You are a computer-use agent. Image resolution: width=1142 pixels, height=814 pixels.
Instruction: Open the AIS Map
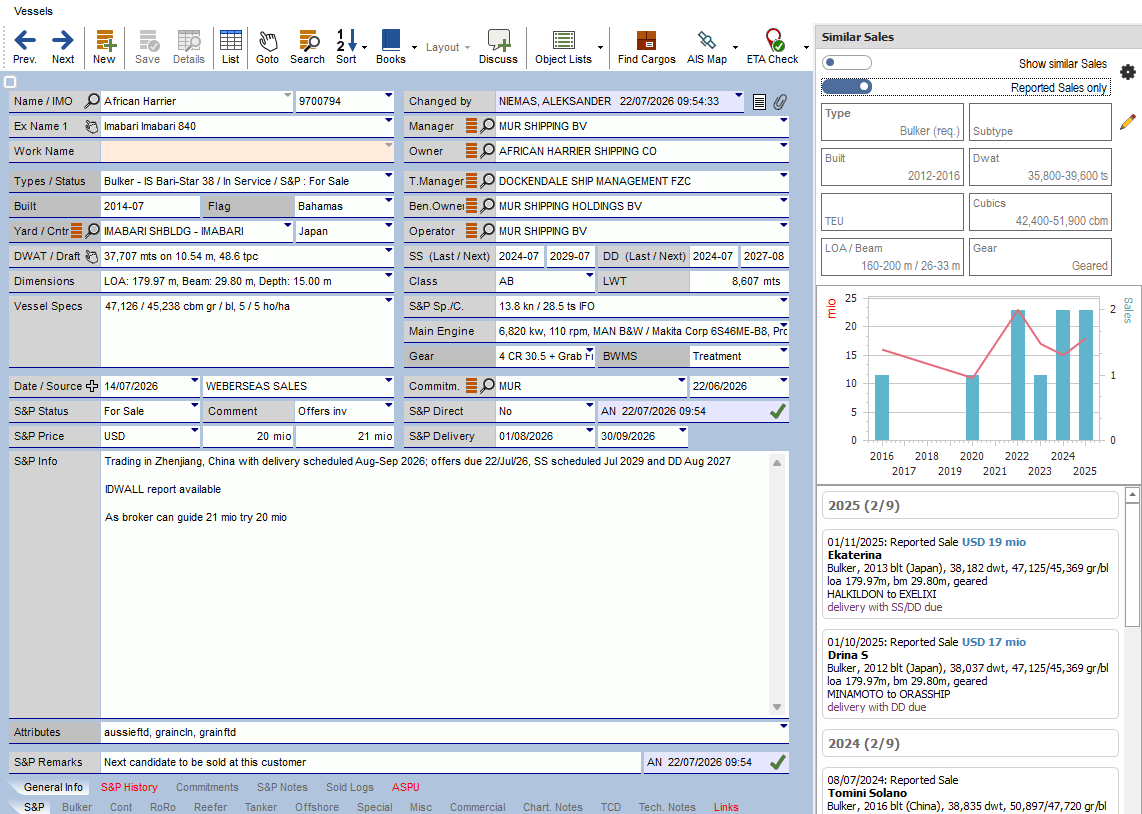tap(706, 47)
